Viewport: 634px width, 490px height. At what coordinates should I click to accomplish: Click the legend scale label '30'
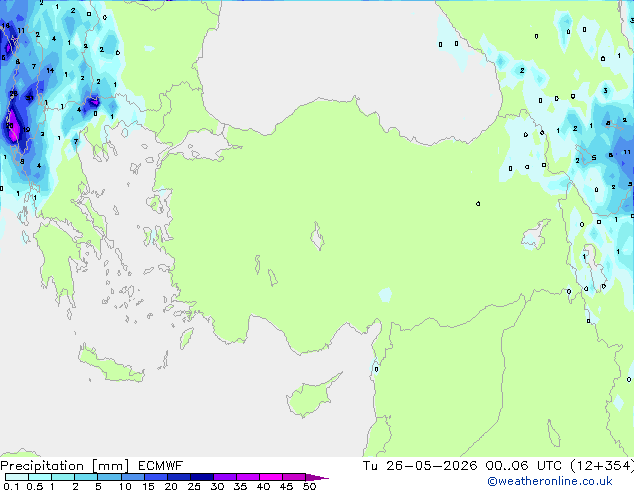coord(217,486)
